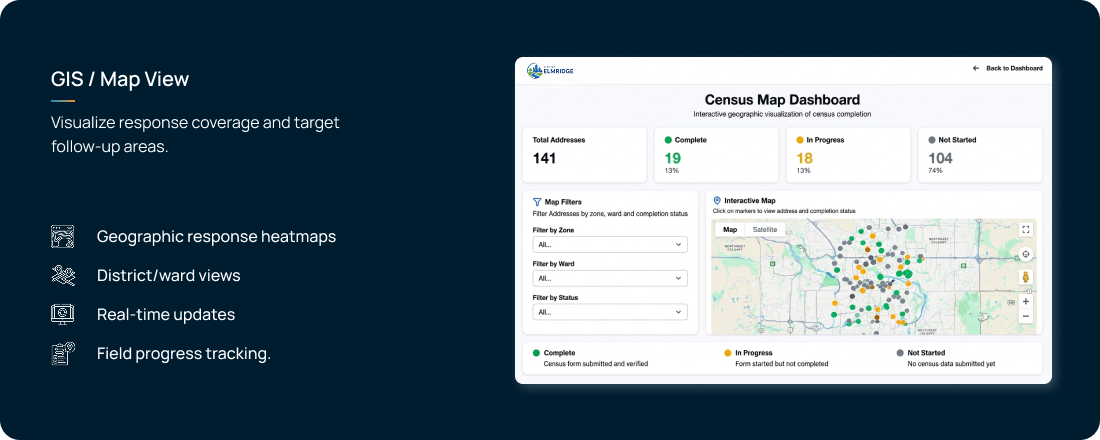Select the In Progress 18 stat card
Image resolution: width=1100 pixels, height=440 pixels.
(848, 155)
